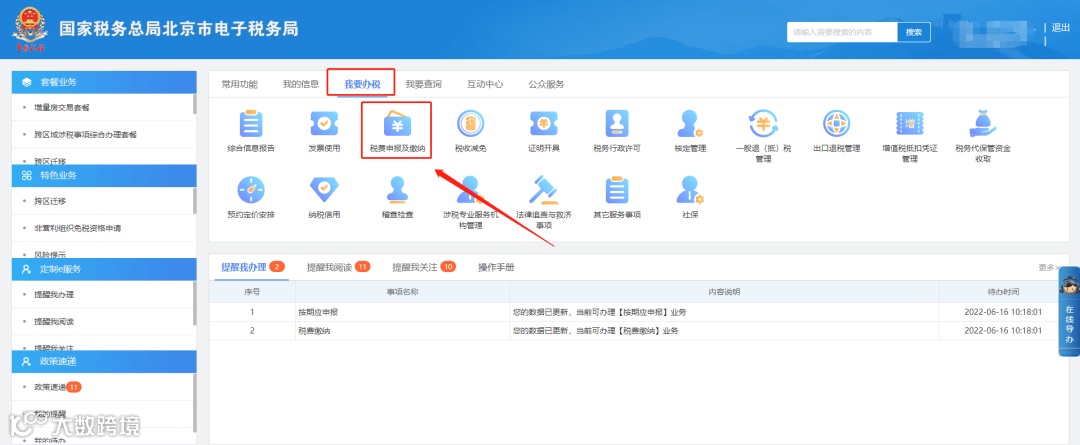Screen dimensions: 1080x445
Task: Open the 操作手册 tab
Action: pyautogui.click(x=496, y=267)
